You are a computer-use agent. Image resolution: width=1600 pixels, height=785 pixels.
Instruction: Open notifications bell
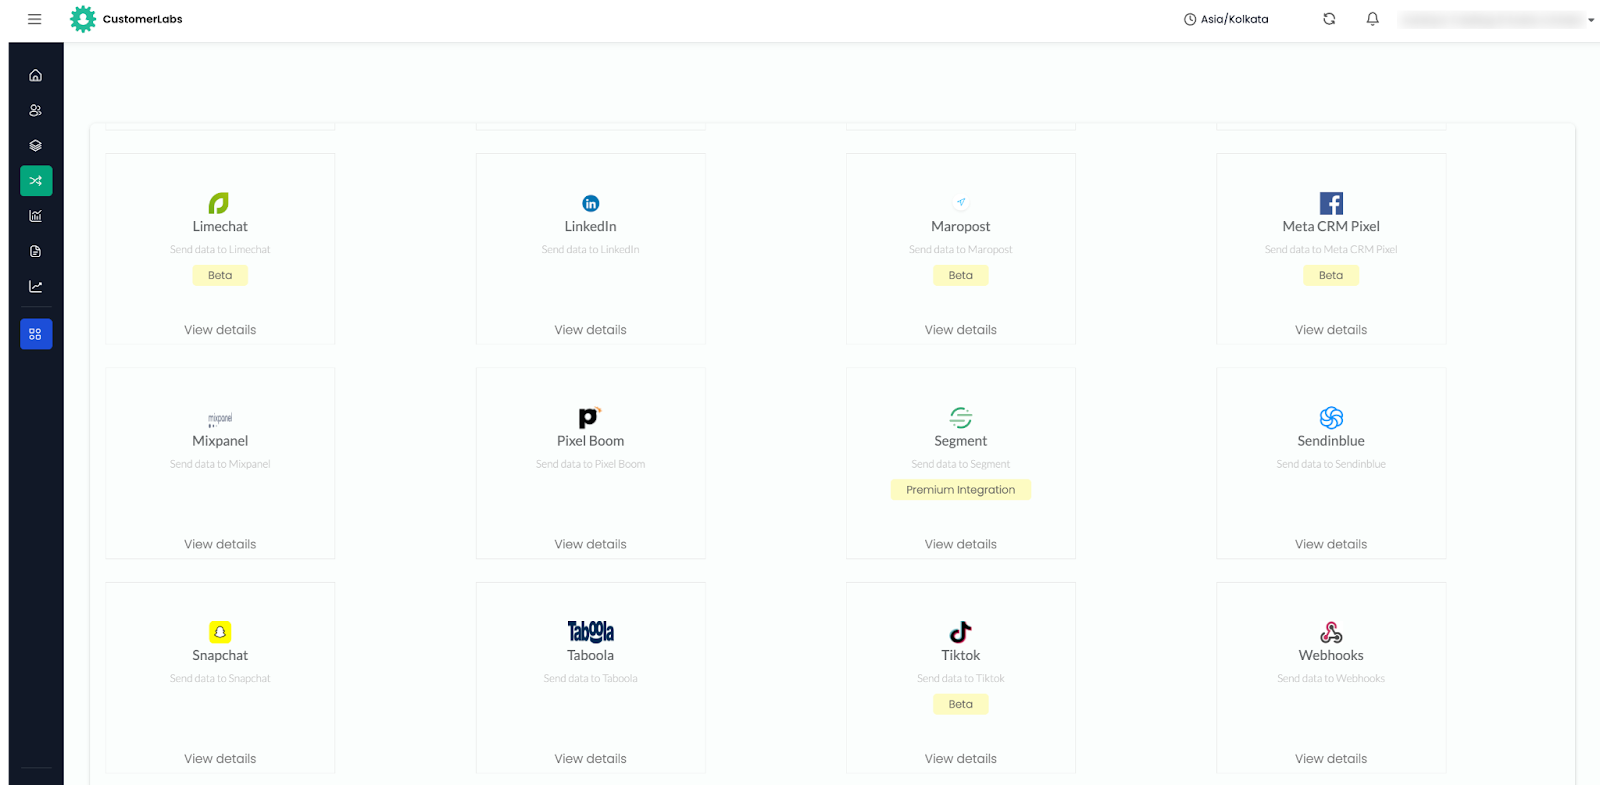1372,19
